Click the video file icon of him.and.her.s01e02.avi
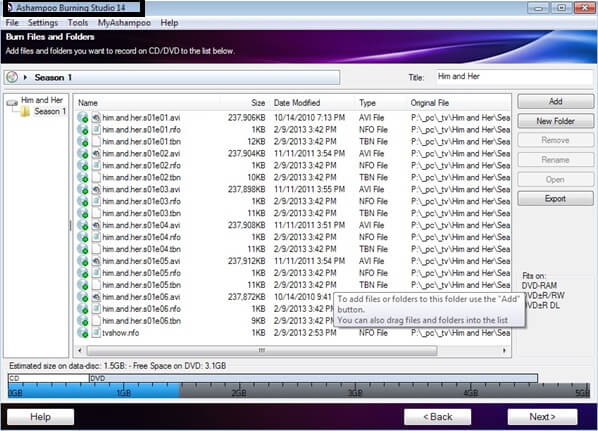Viewport: 598px width, 431px height. tap(96, 153)
